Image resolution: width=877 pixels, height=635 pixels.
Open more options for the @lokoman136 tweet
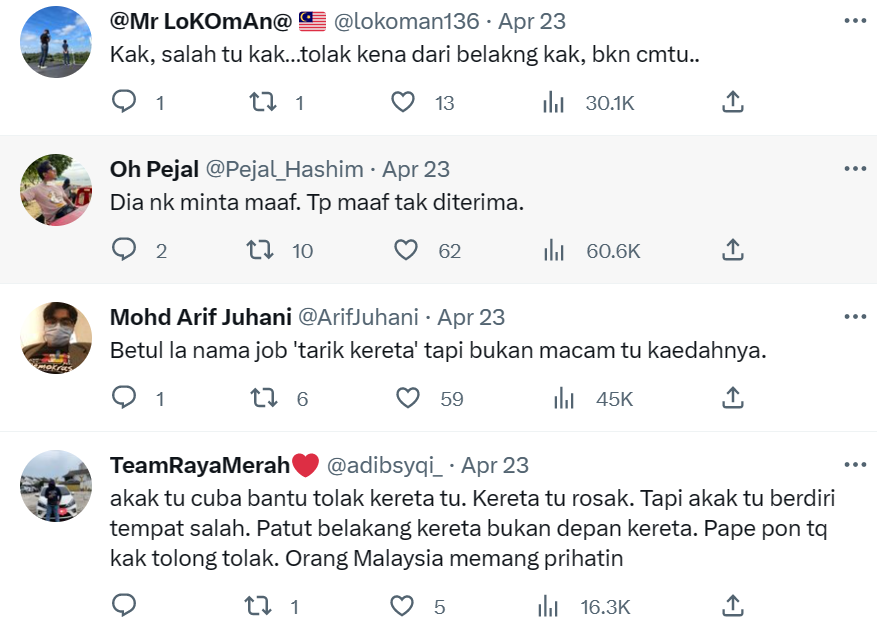(855, 20)
